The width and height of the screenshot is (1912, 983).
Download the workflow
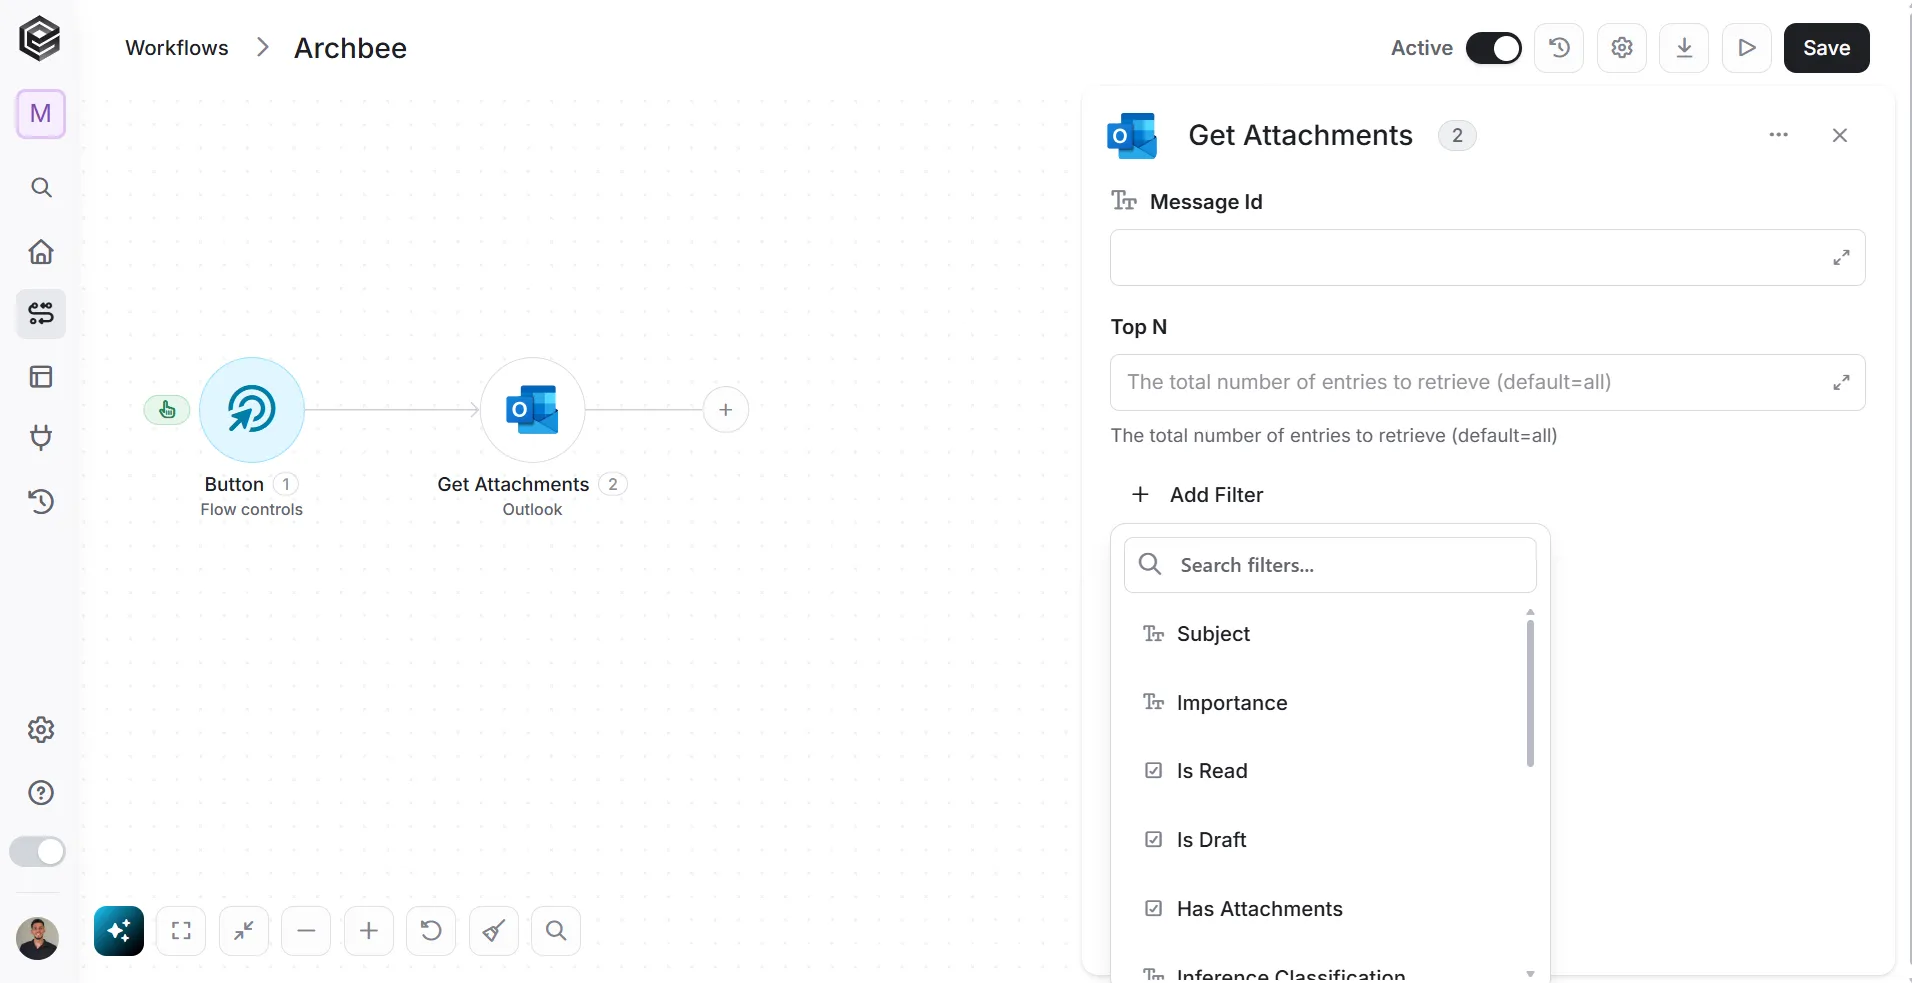pos(1684,48)
